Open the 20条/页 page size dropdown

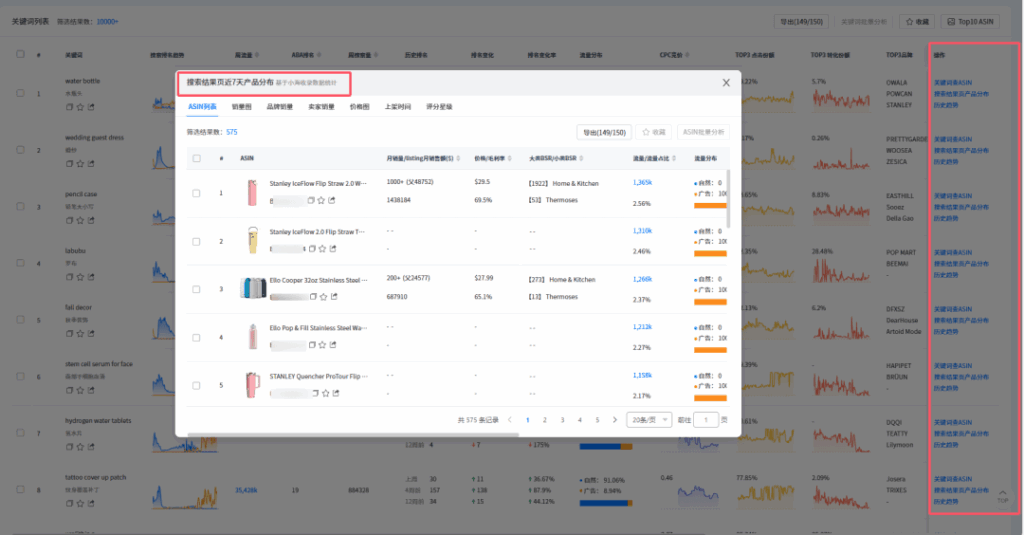pos(649,420)
